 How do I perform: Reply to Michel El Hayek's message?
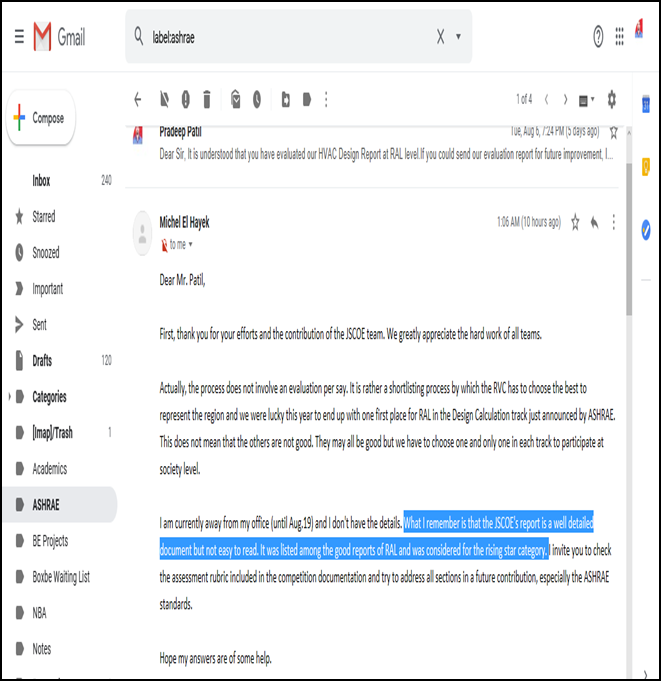click(594, 222)
